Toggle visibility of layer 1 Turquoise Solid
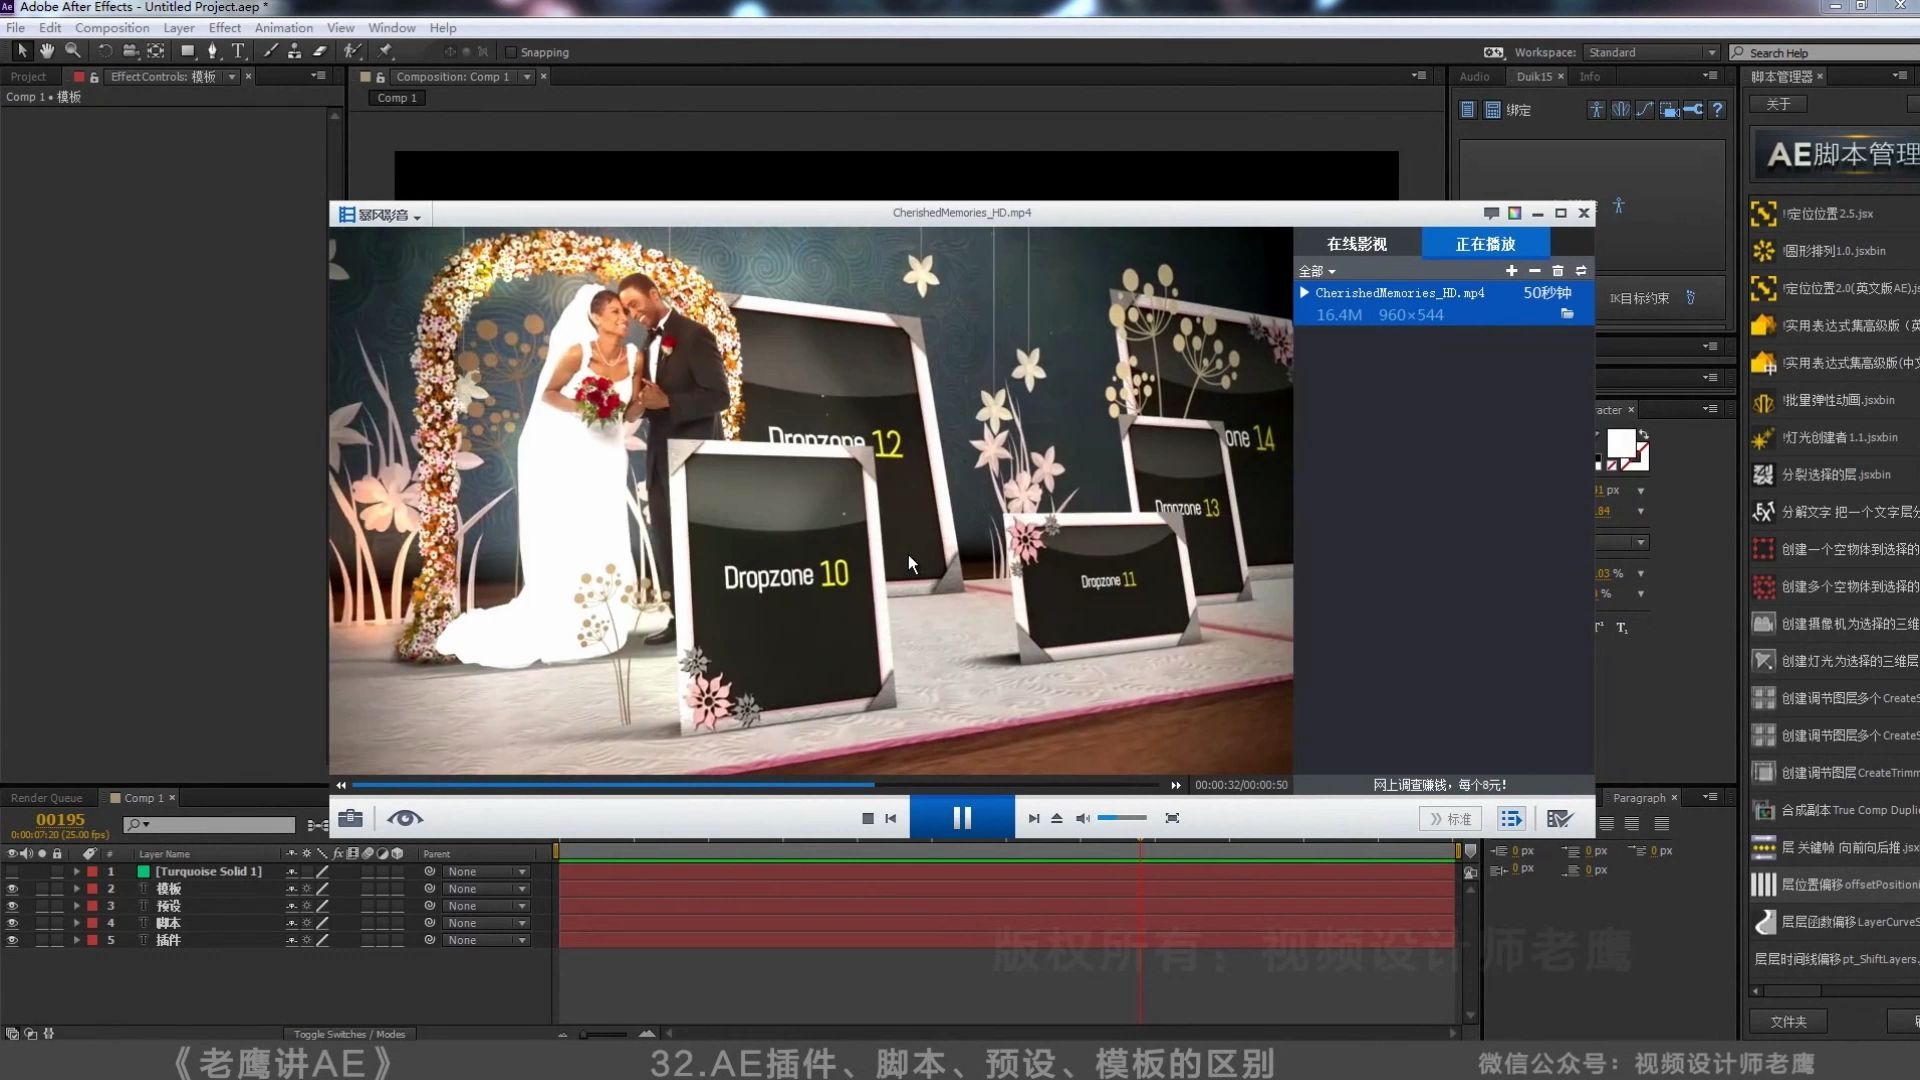 tap(13, 870)
